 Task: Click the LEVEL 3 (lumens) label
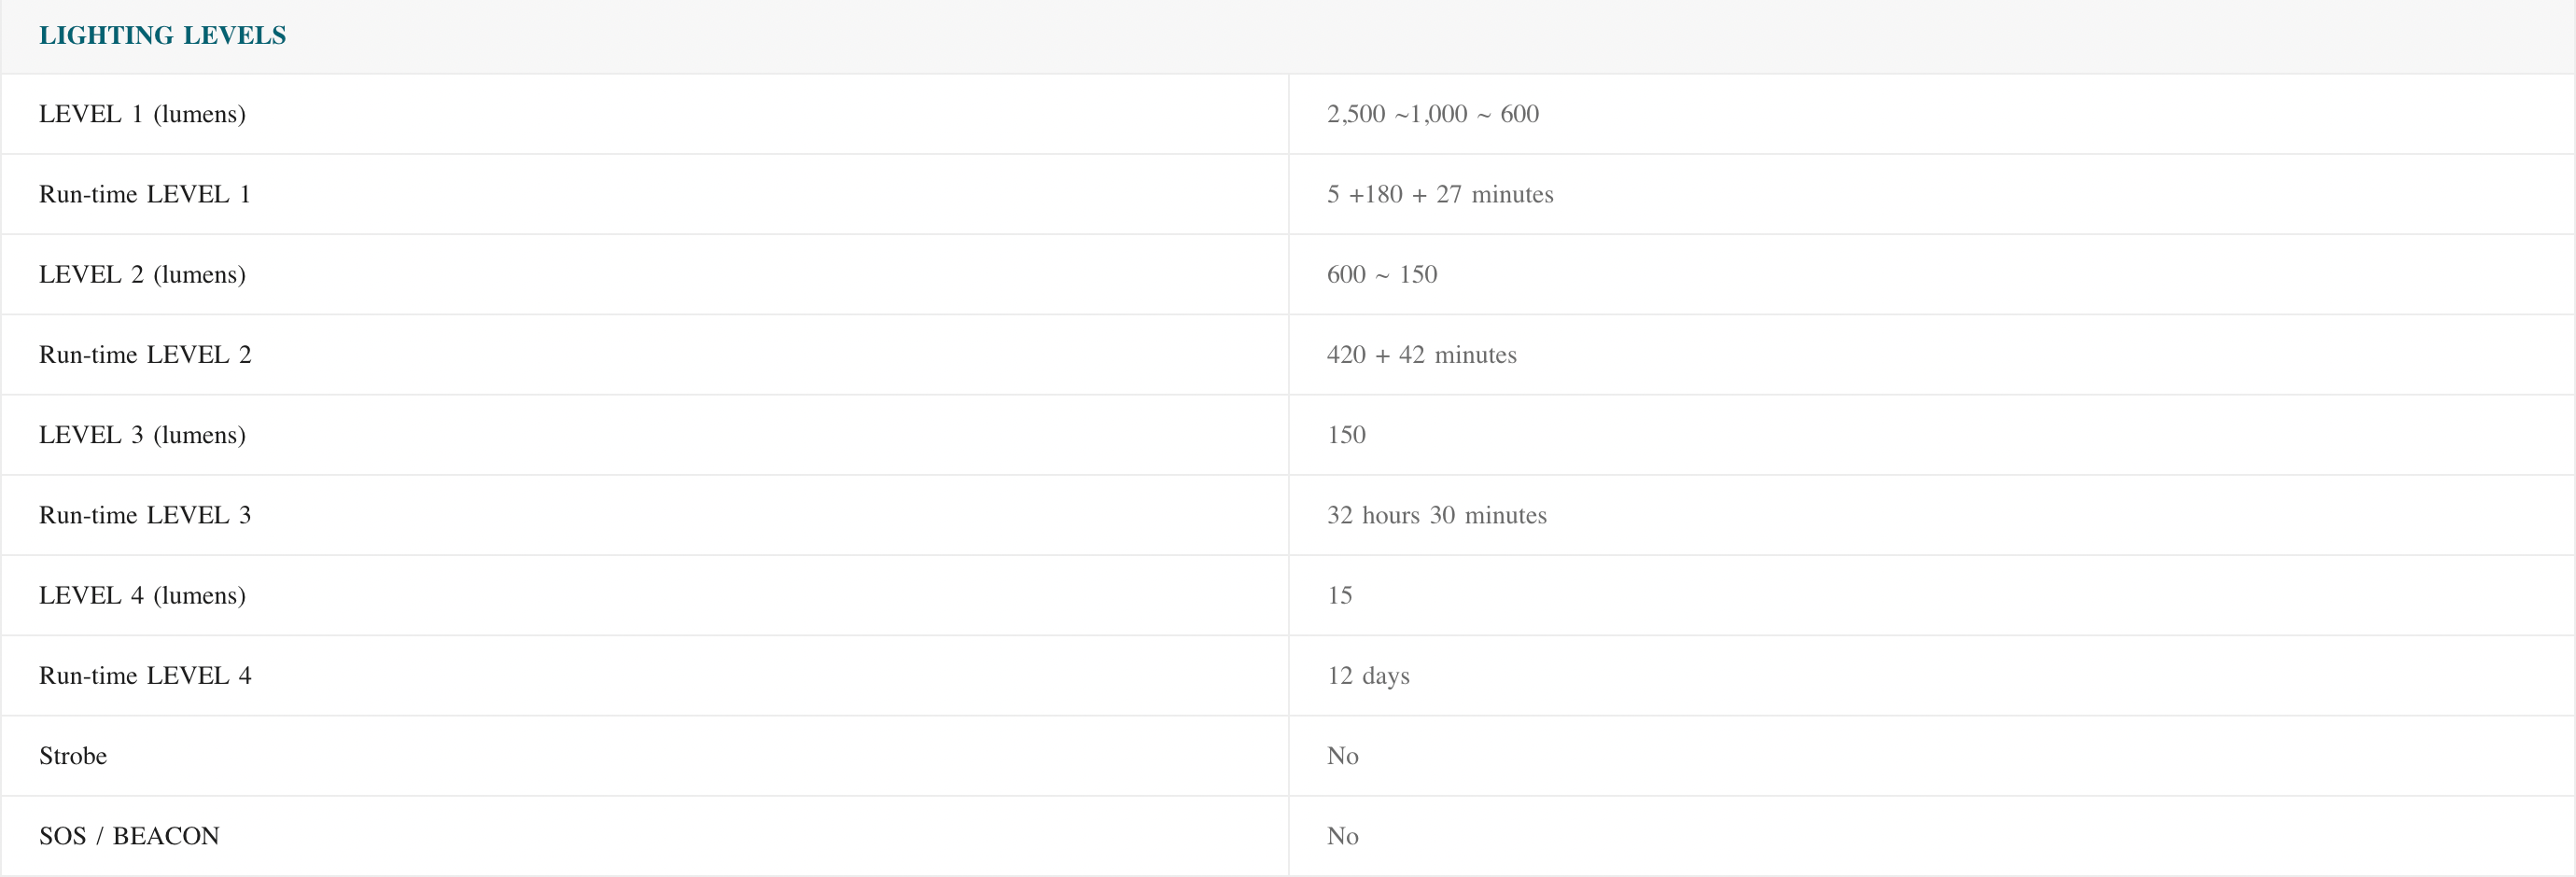click(142, 435)
